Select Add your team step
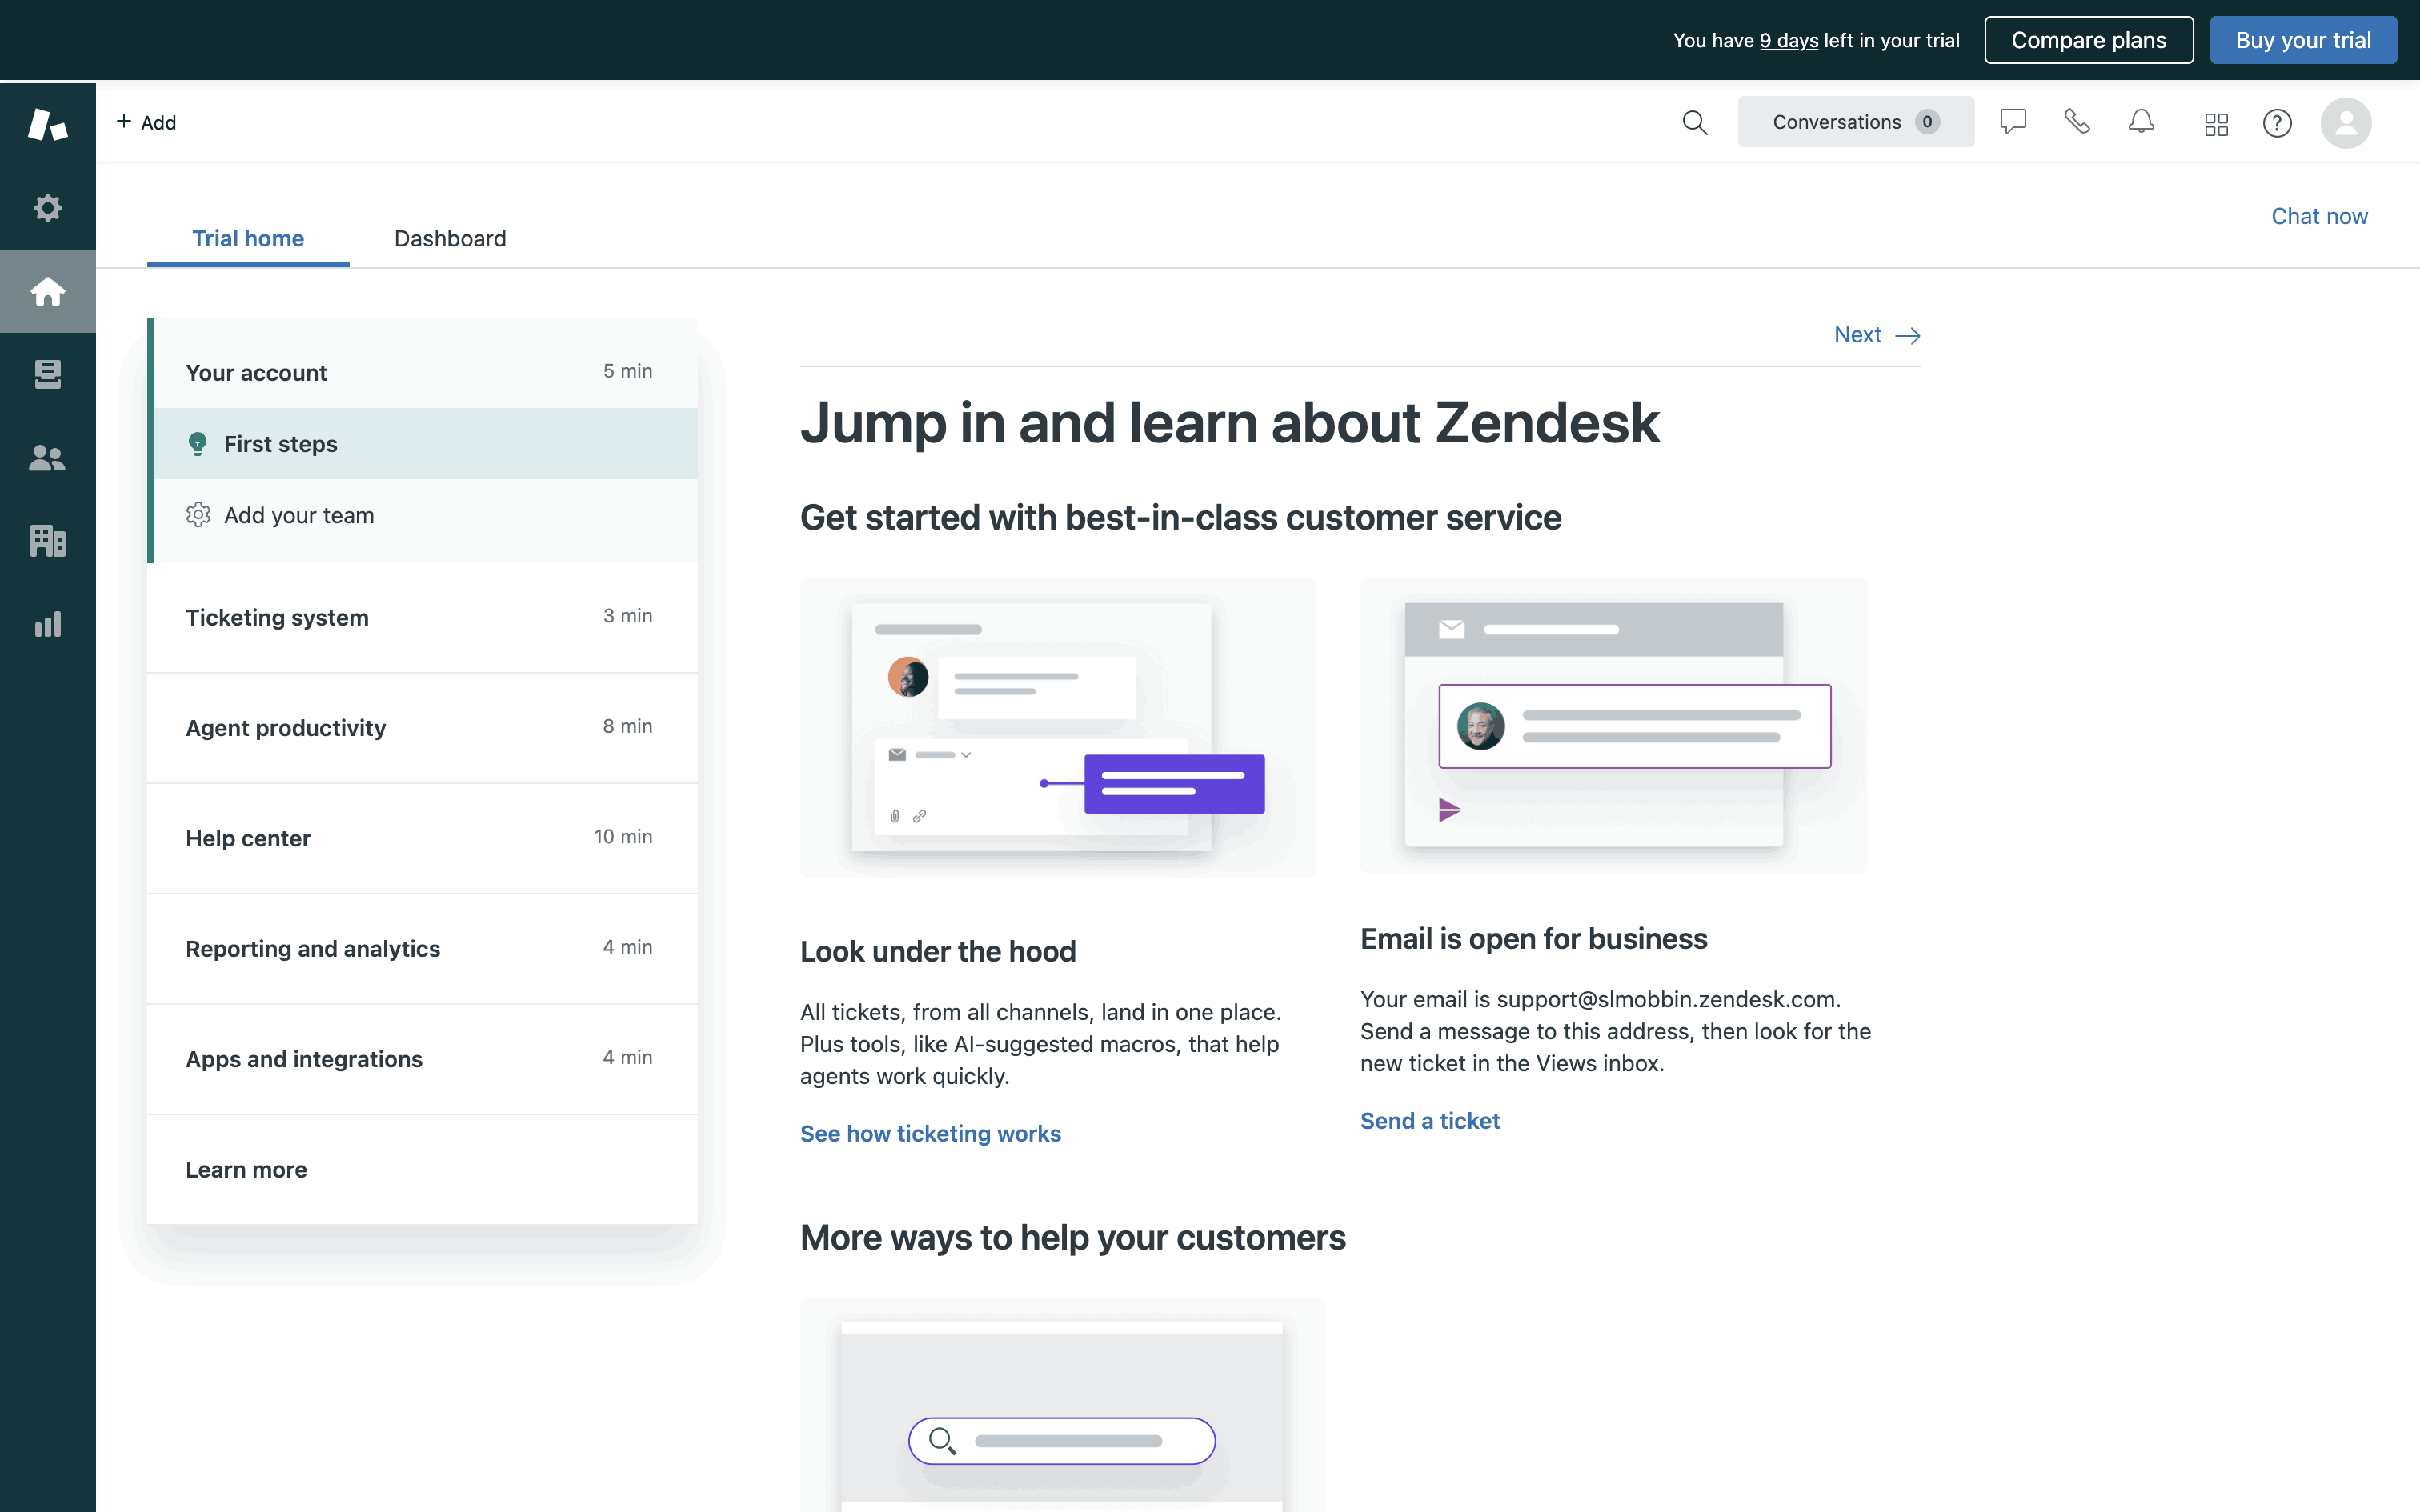The image size is (2420, 1512). pos(299,515)
